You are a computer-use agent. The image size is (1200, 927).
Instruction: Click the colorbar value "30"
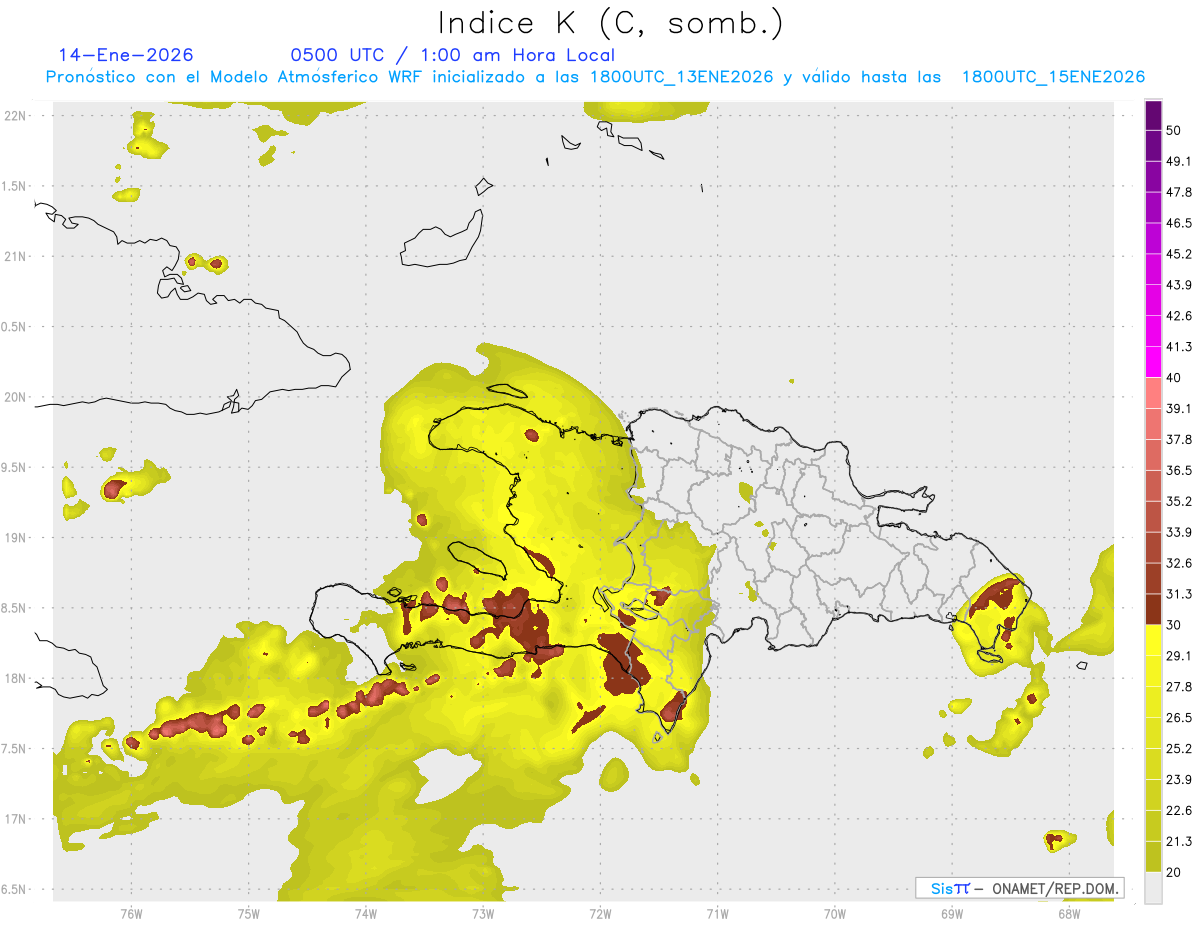pyautogui.click(x=1174, y=625)
